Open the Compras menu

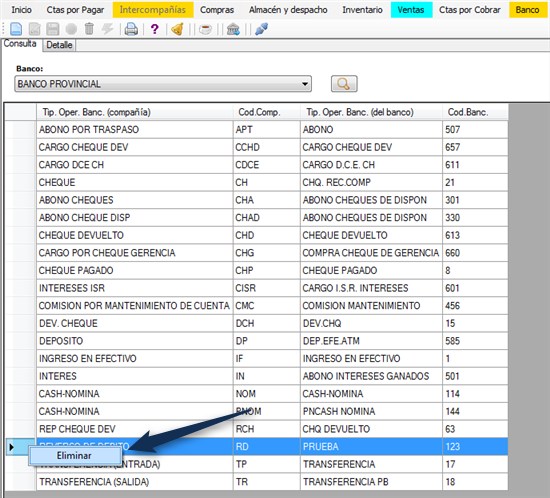coord(217,10)
